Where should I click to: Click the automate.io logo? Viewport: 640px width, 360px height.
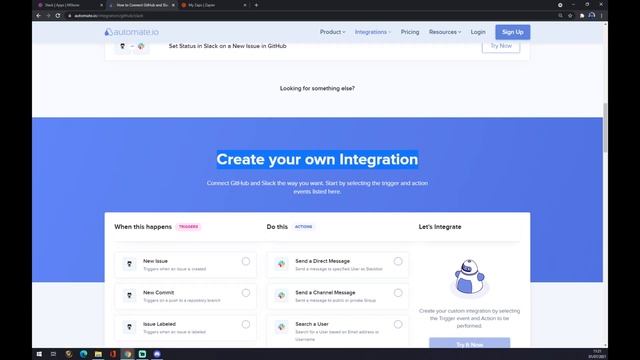click(x=131, y=32)
